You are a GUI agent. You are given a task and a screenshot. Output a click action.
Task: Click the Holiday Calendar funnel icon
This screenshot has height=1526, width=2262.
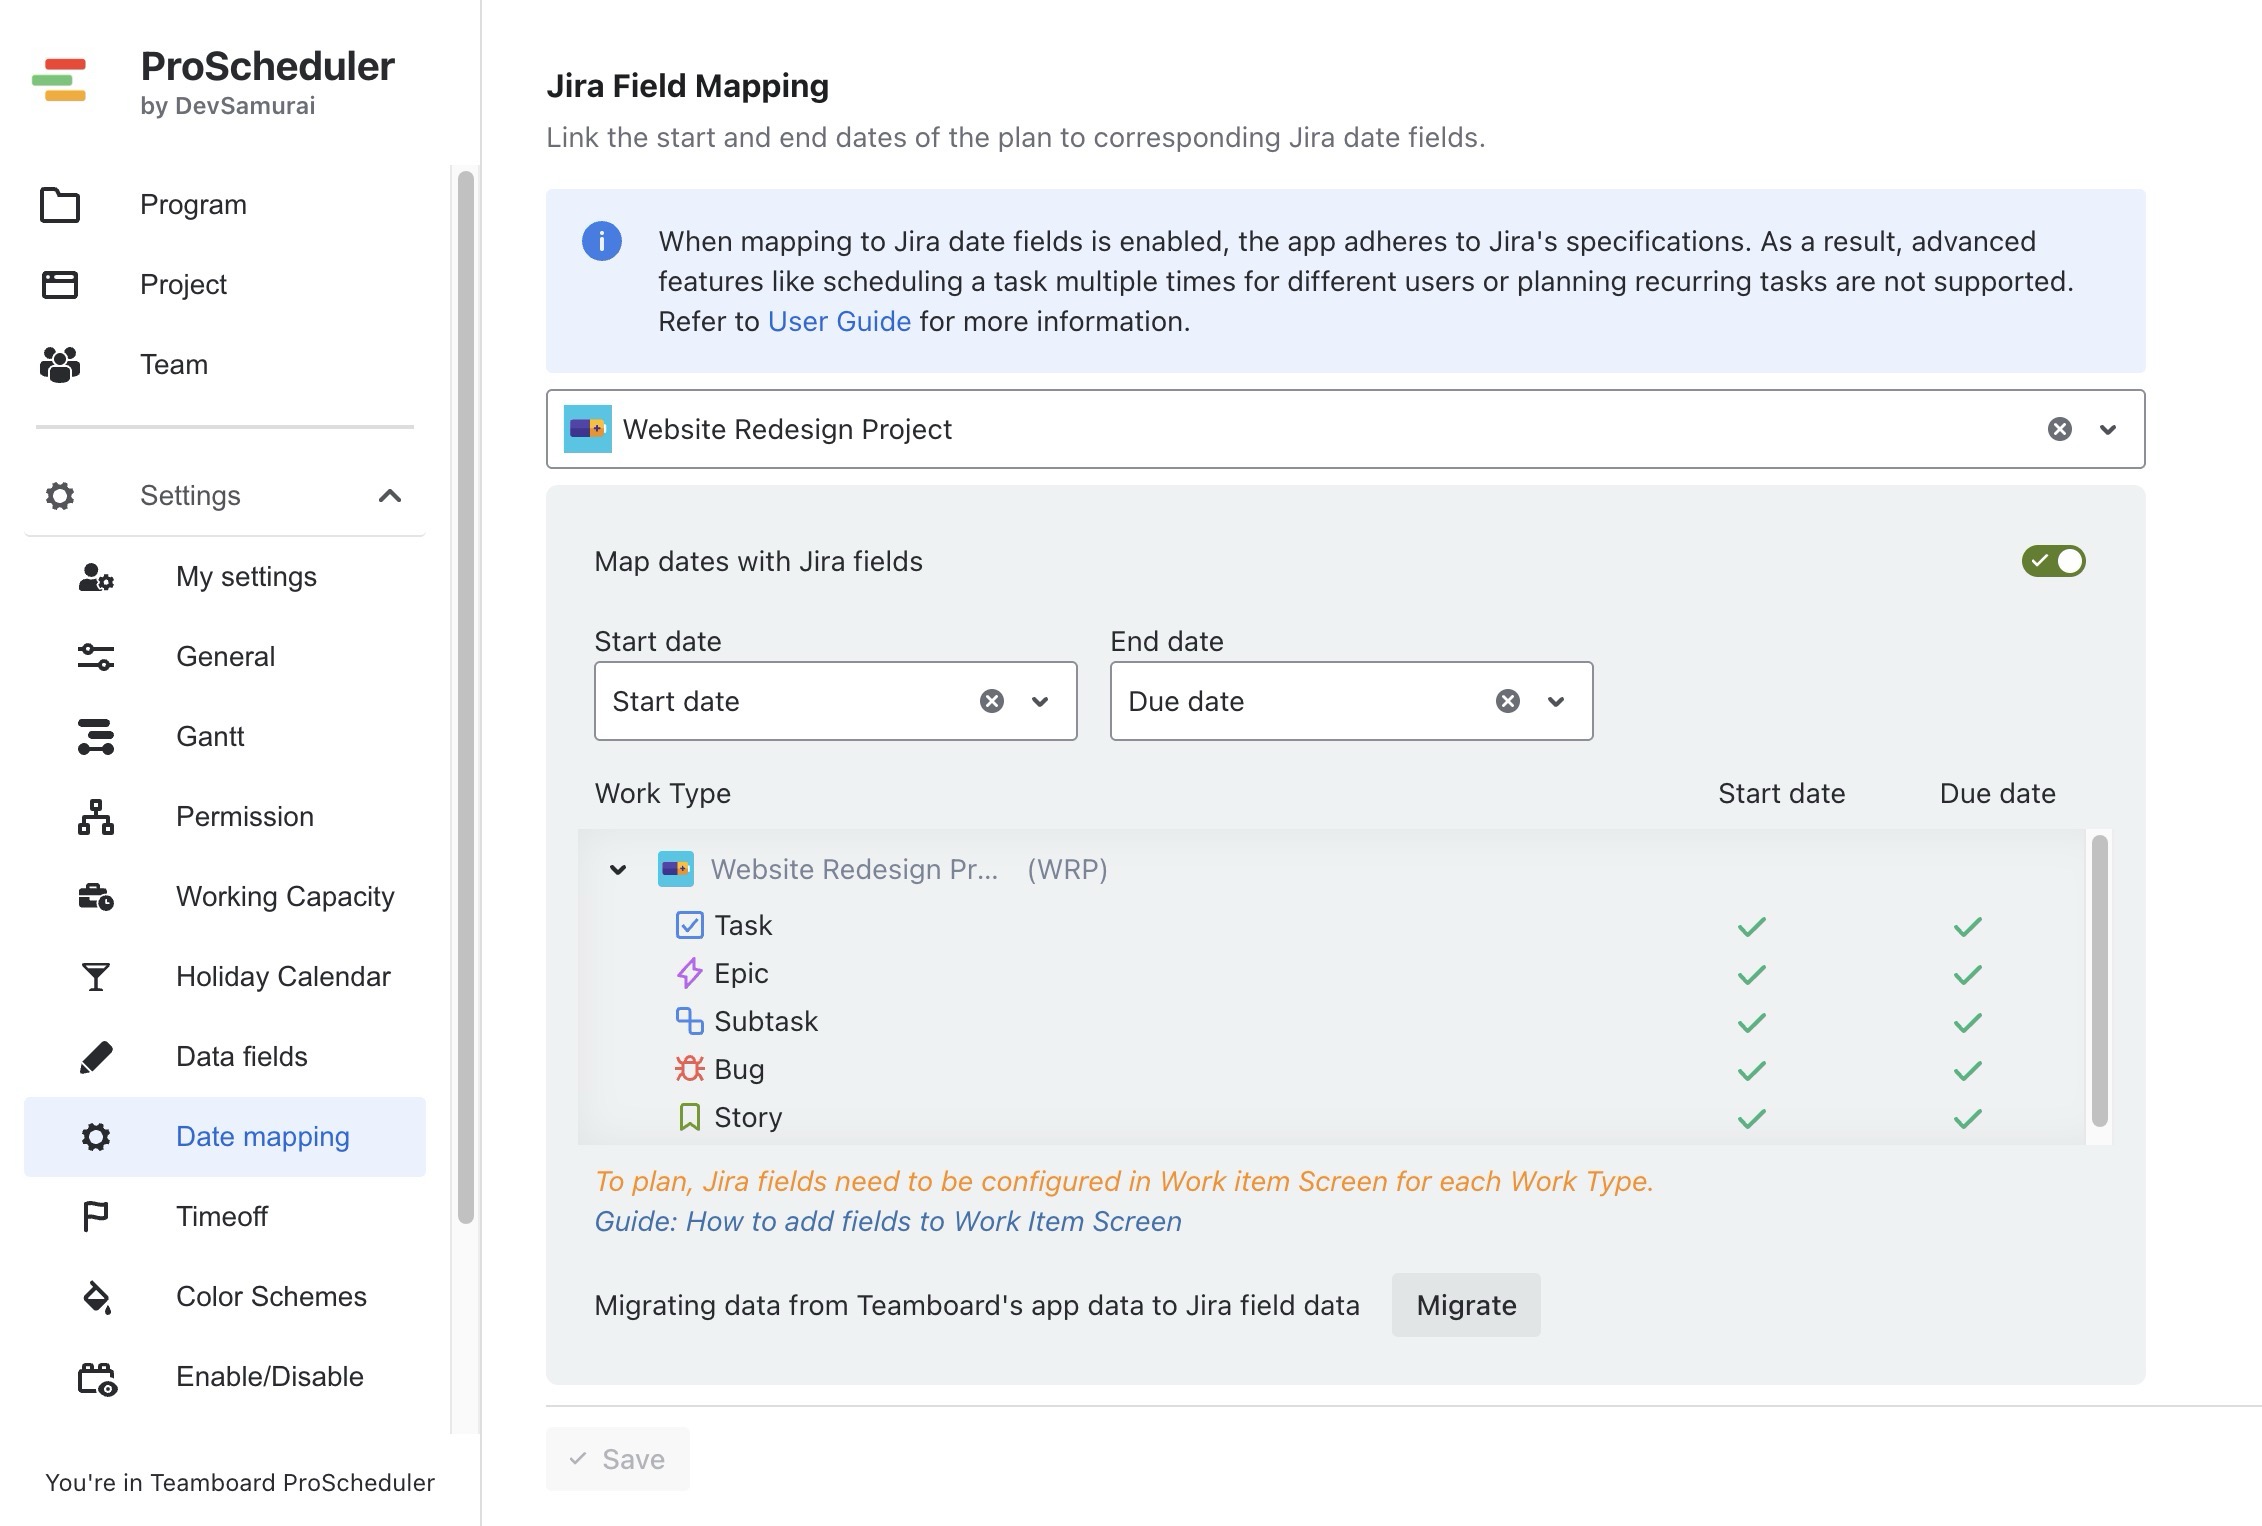(95, 976)
